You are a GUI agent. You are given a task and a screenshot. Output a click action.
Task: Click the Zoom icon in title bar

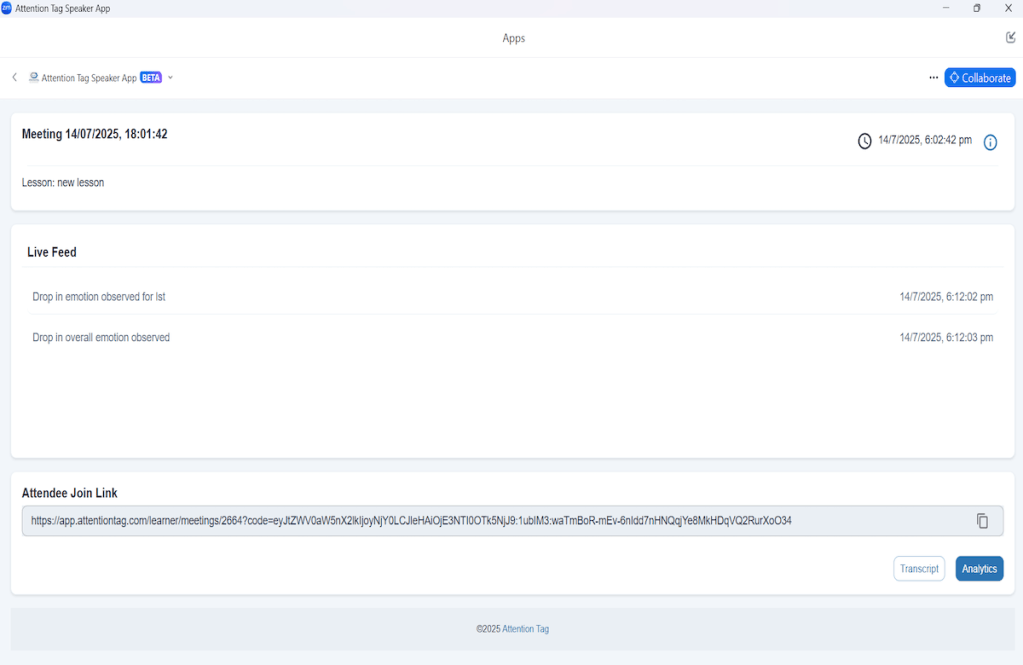point(6,8)
